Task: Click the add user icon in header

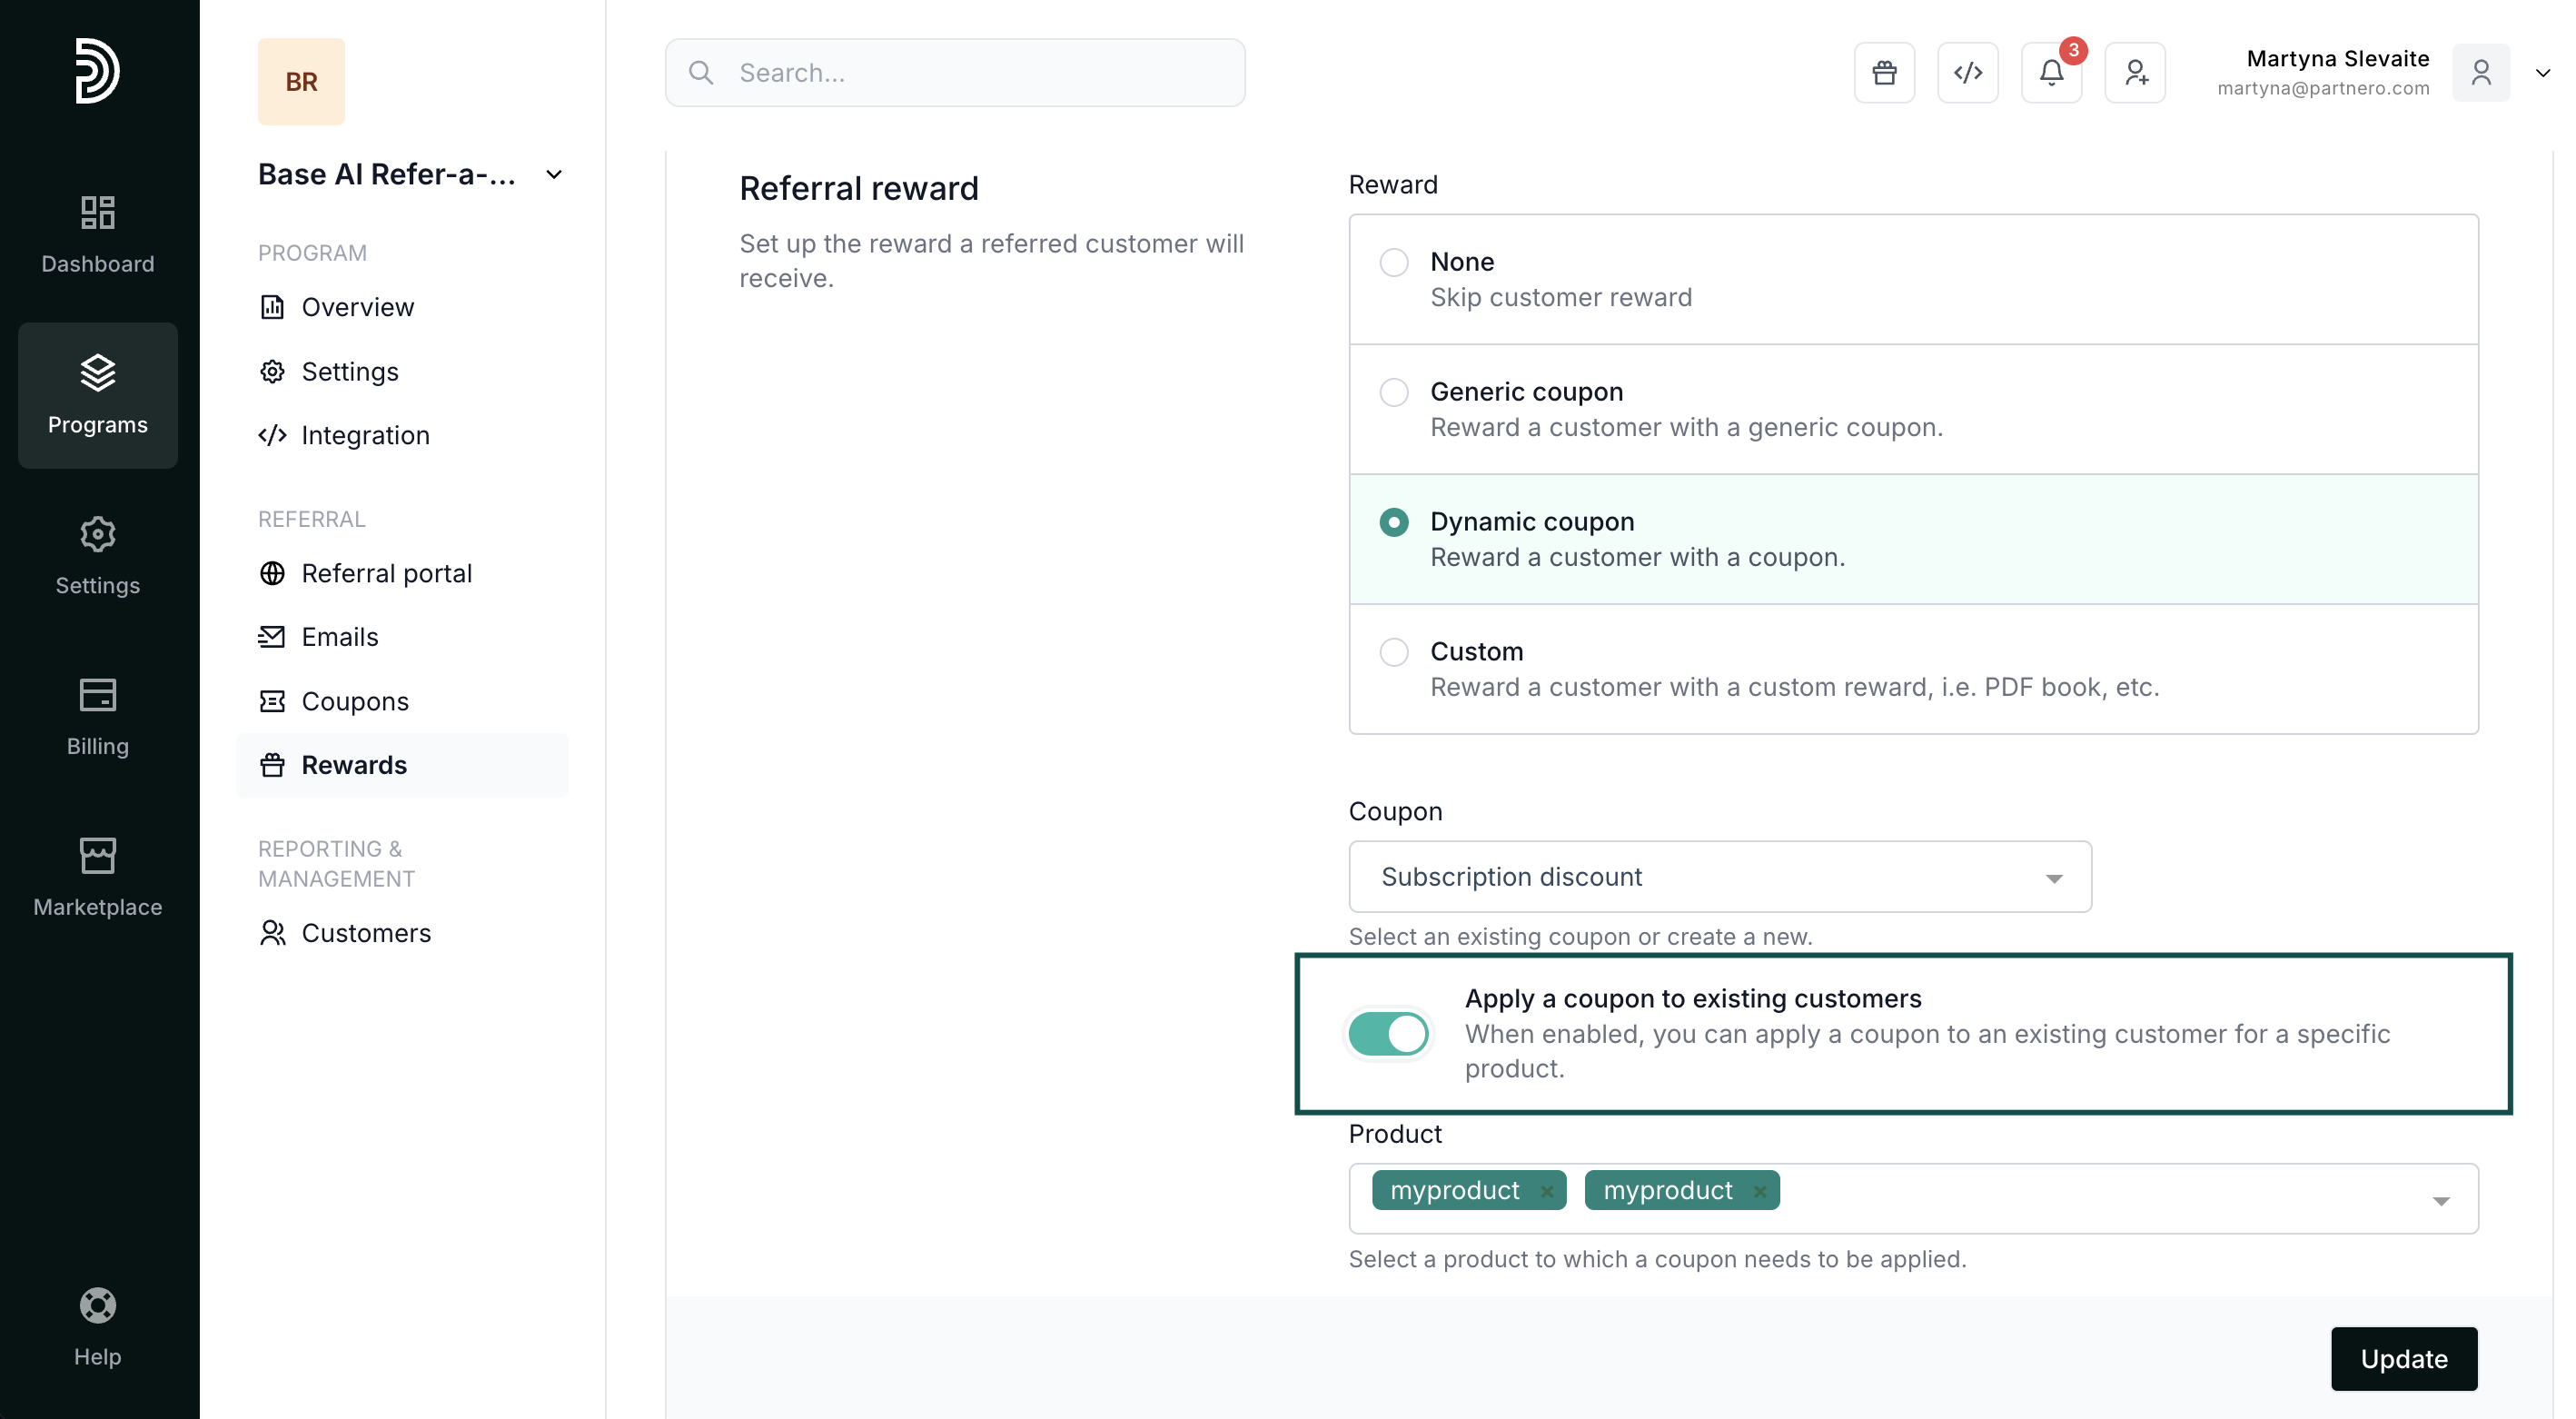Action: click(x=2135, y=73)
